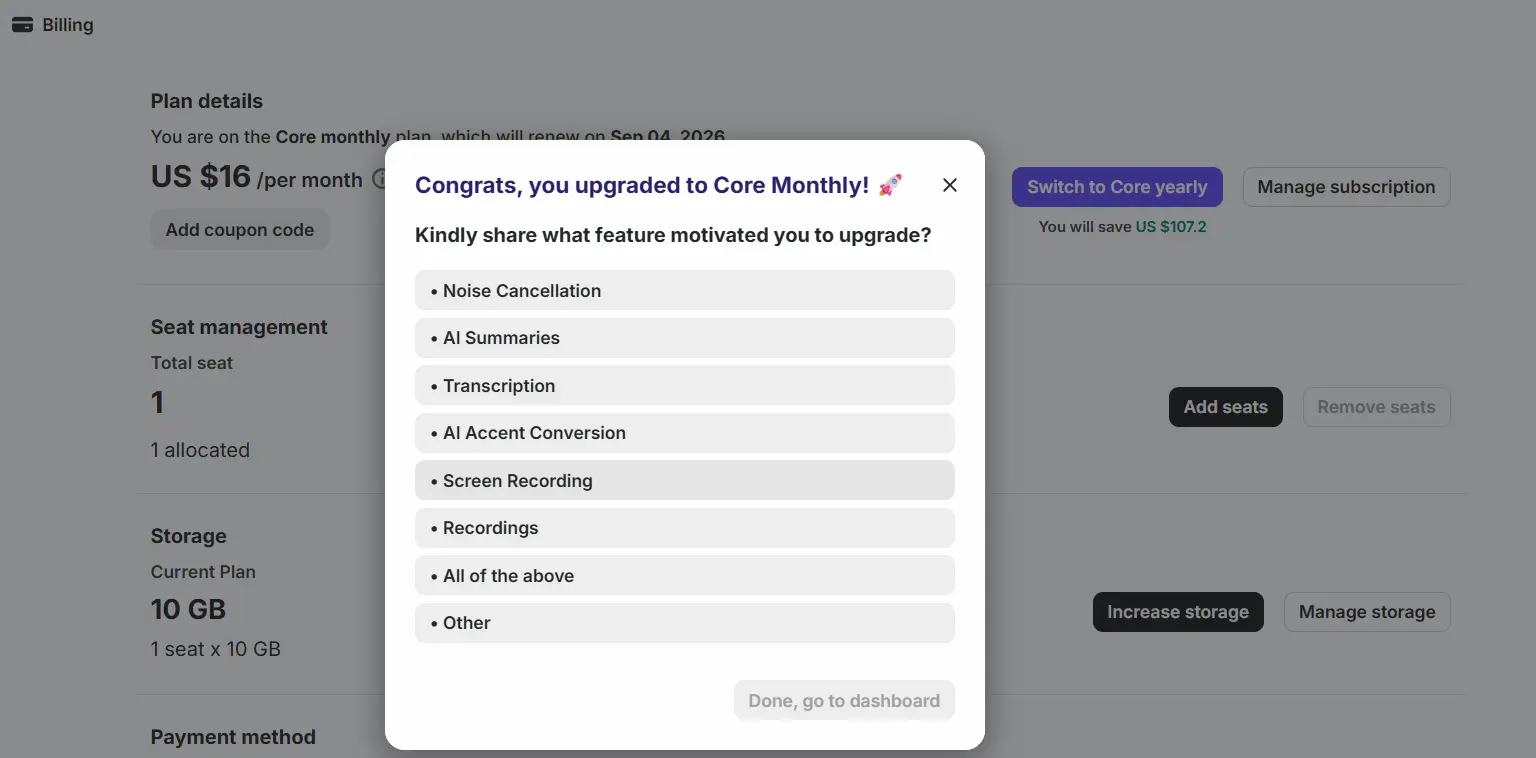This screenshot has height=758, width=1536.
Task: Switch to Core yearly plan
Action: pyautogui.click(x=1117, y=187)
